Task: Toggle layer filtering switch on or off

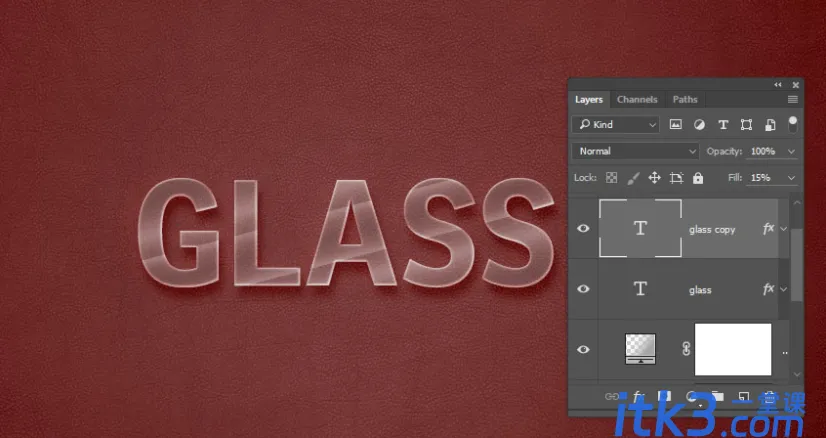Action: click(792, 124)
